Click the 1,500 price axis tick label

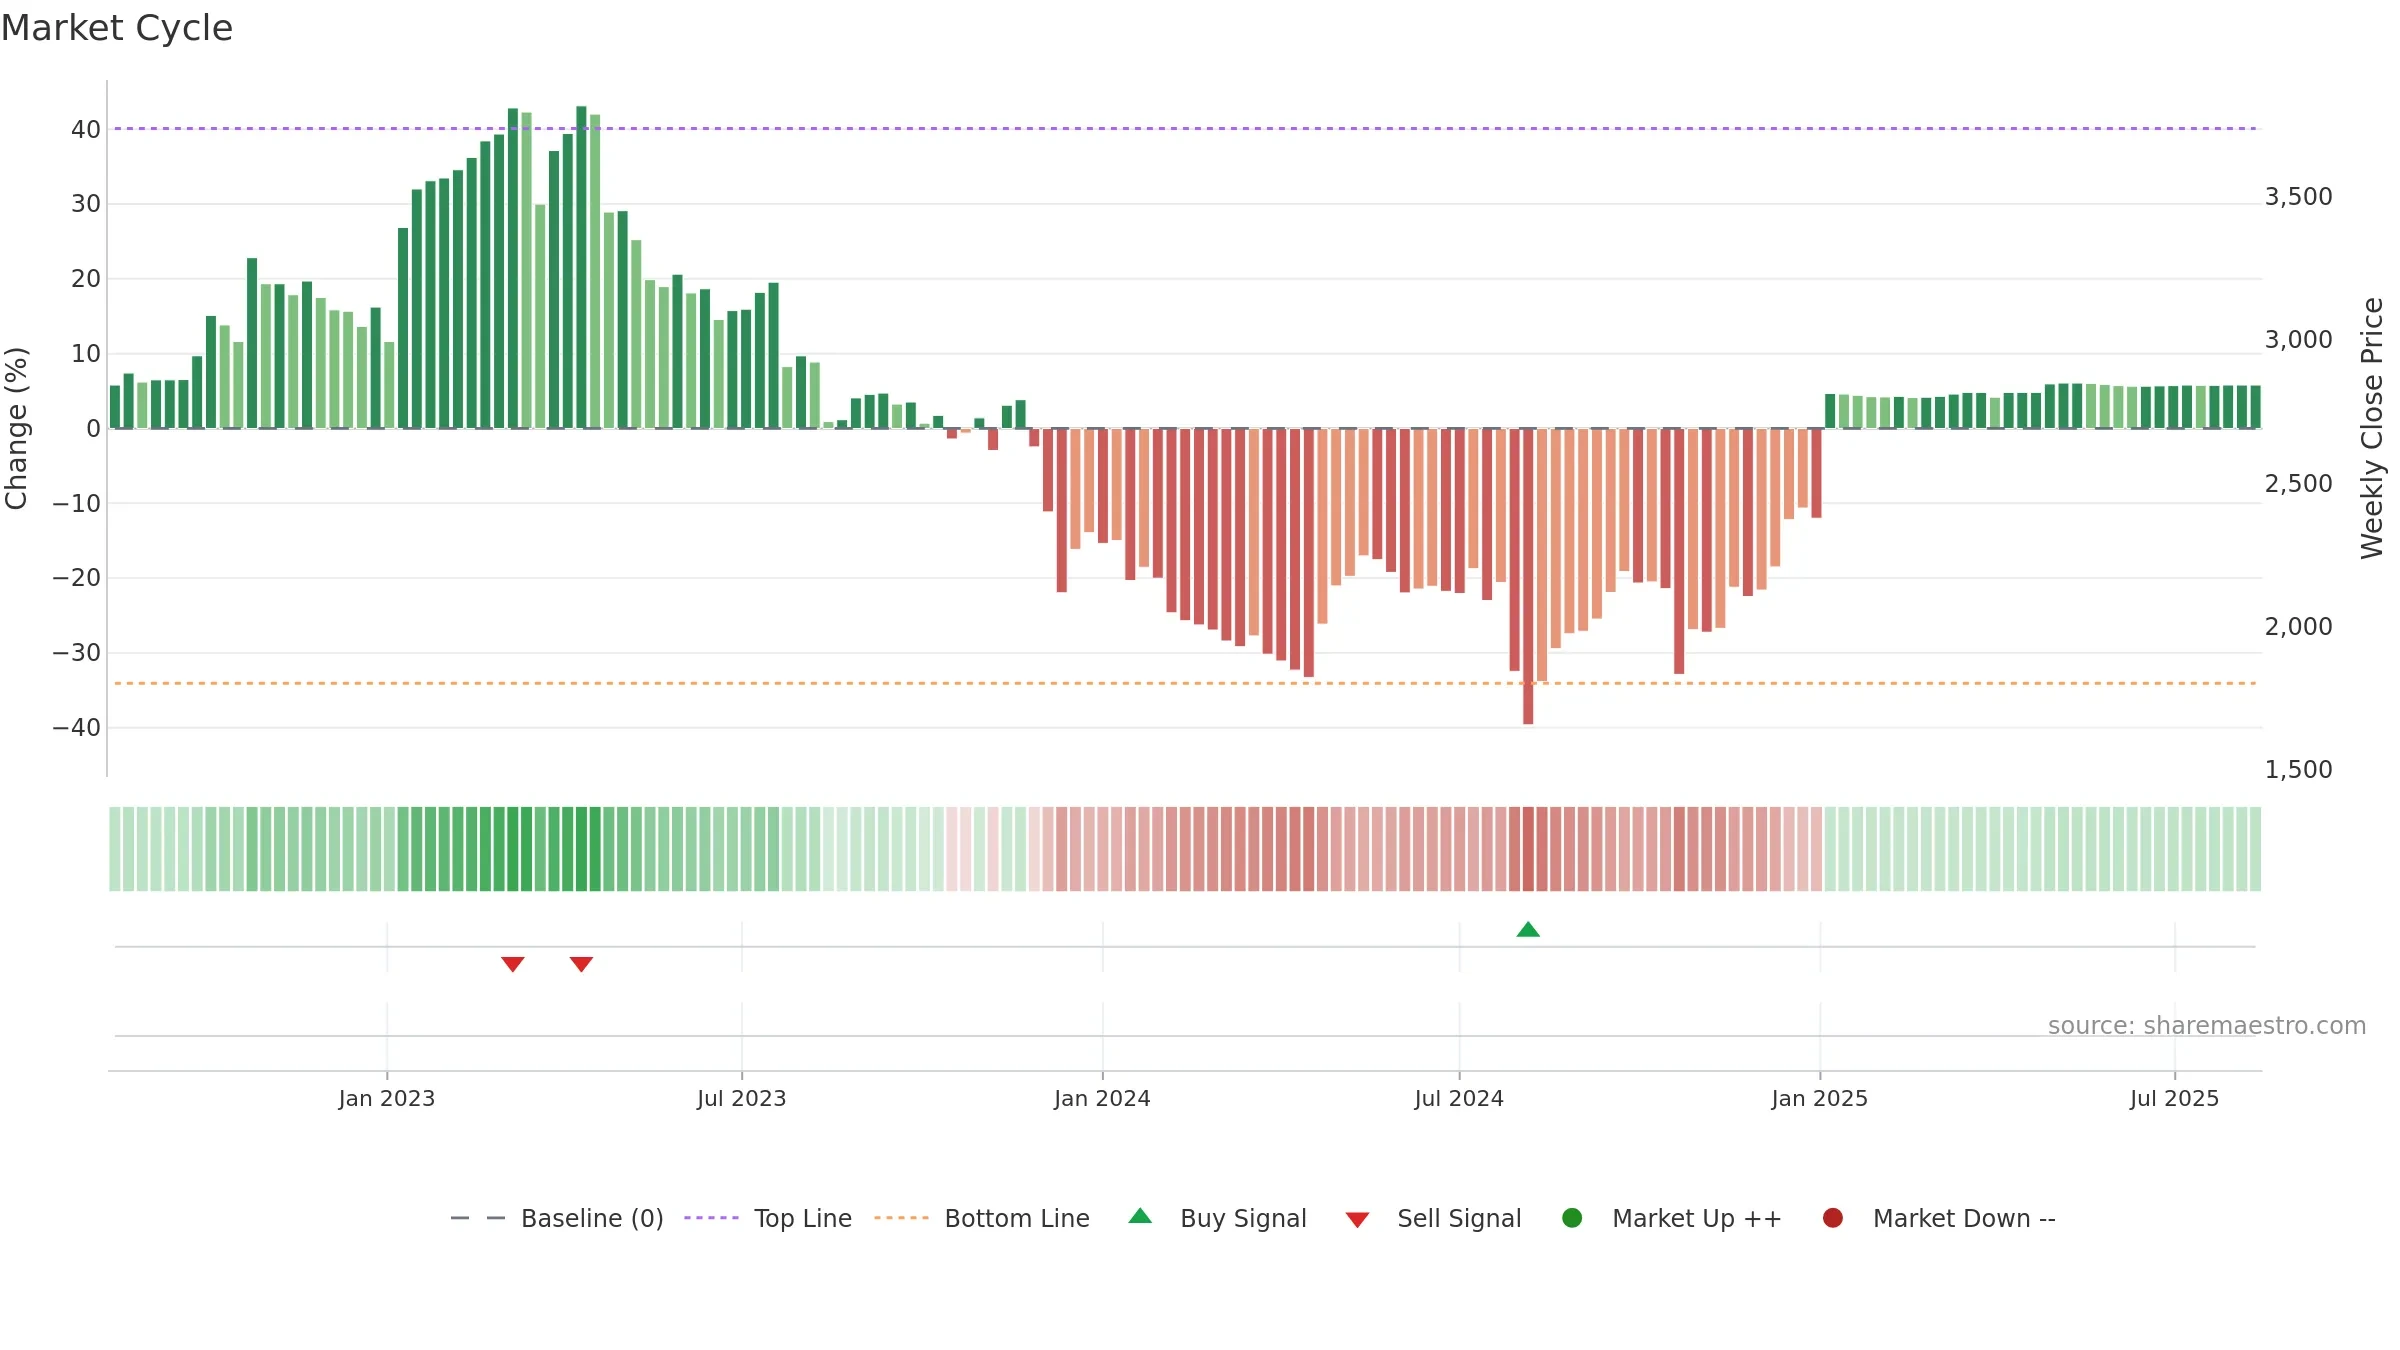[x=2298, y=770]
